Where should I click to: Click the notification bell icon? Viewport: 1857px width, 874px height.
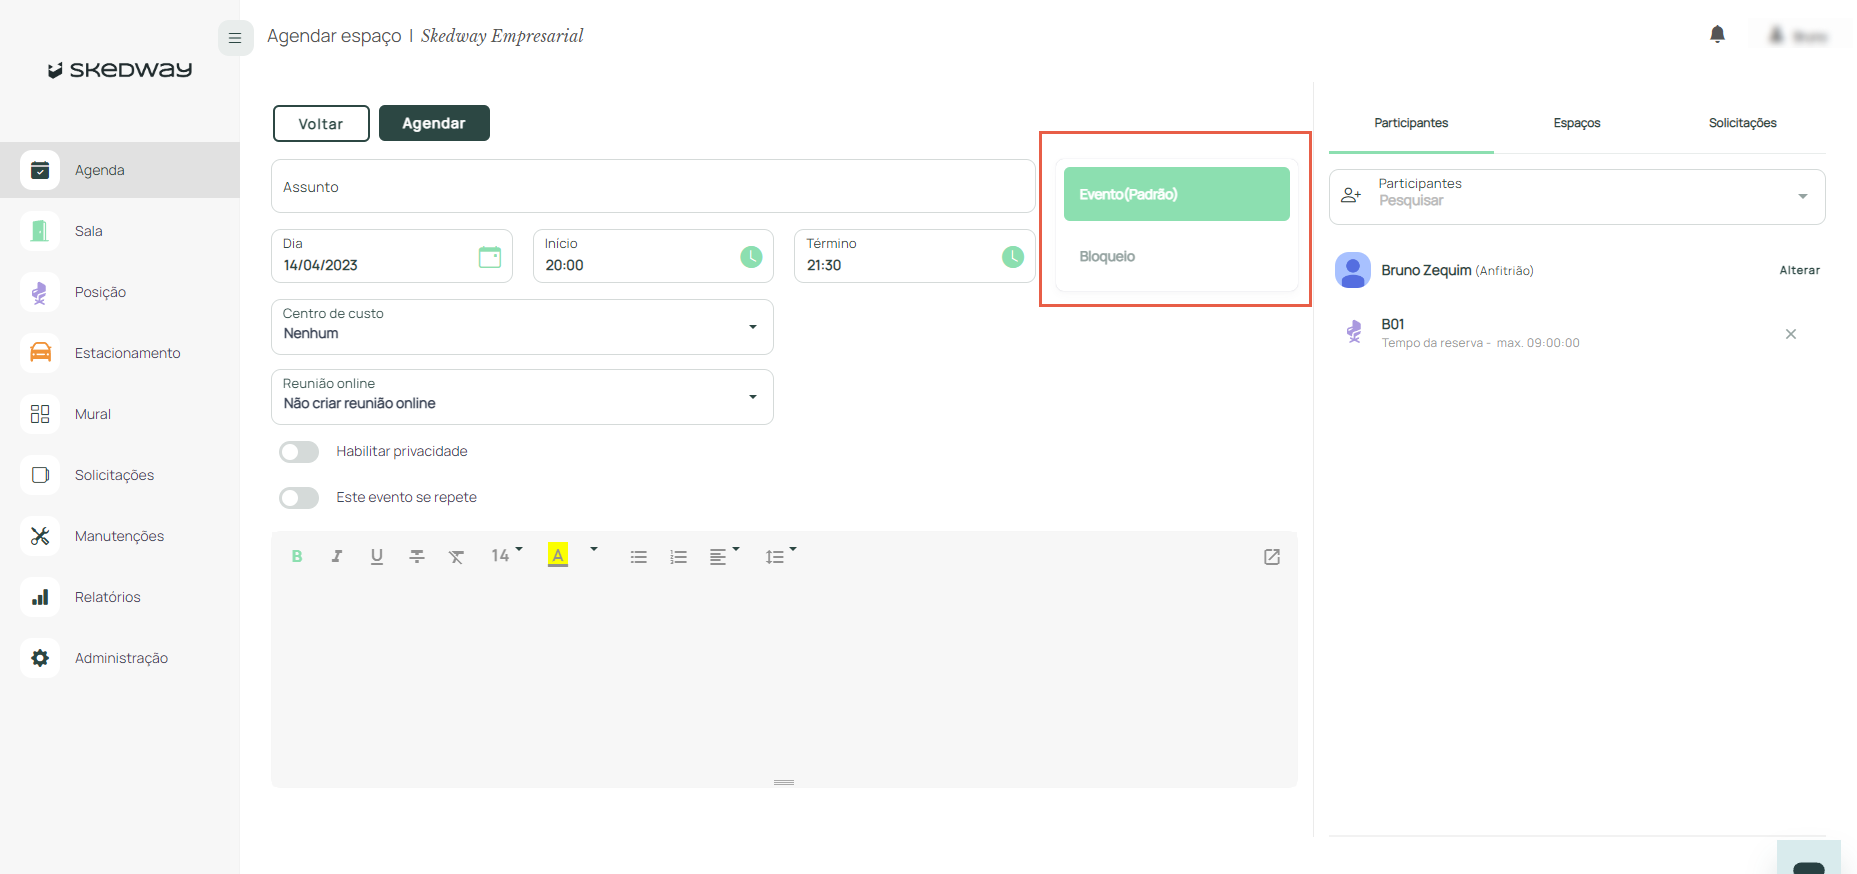[x=1717, y=35]
